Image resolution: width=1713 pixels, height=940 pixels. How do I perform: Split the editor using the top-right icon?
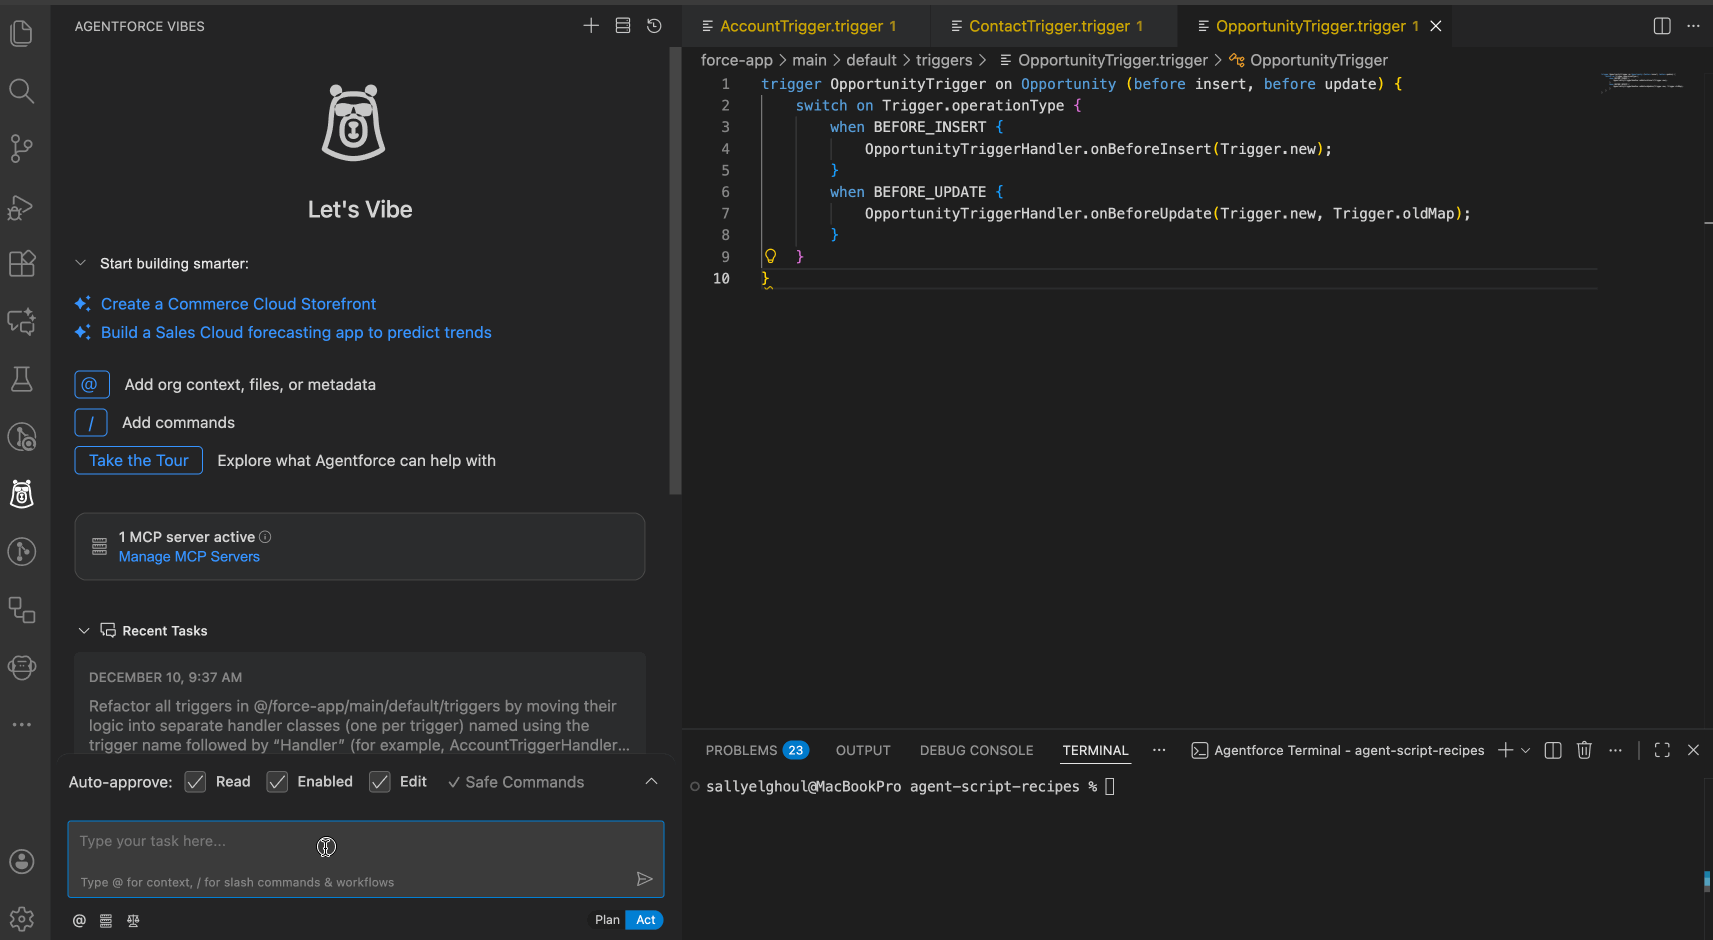[x=1661, y=26]
